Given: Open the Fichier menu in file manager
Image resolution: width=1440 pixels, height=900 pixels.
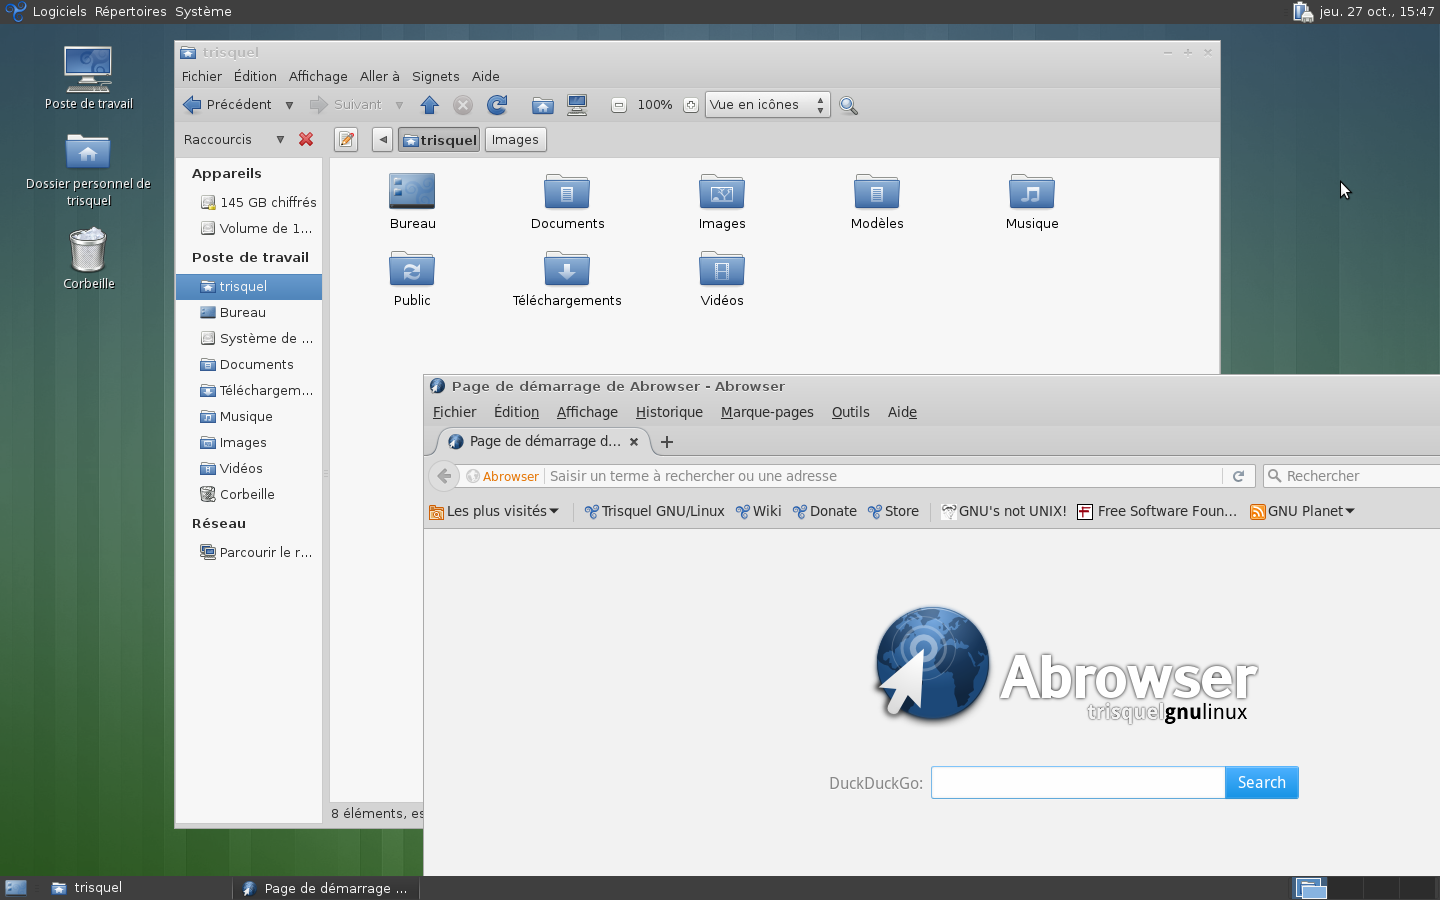Looking at the screenshot, I should pos(202,76).
